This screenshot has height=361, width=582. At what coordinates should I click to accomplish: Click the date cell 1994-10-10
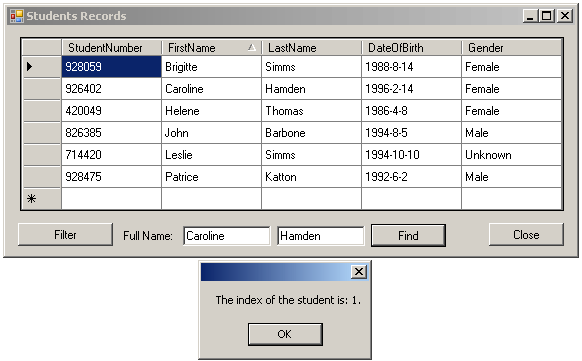tap(411, 155)
